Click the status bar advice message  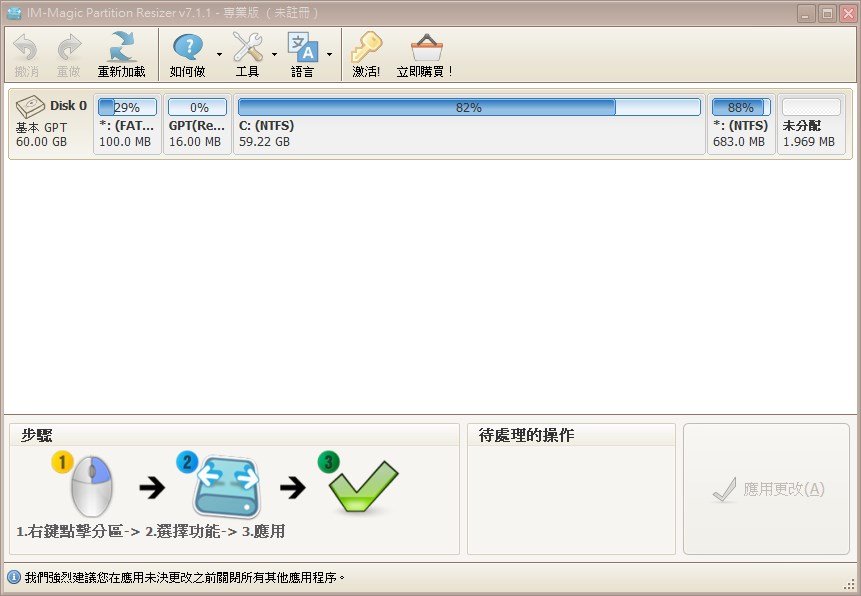[x=185, y=578]
